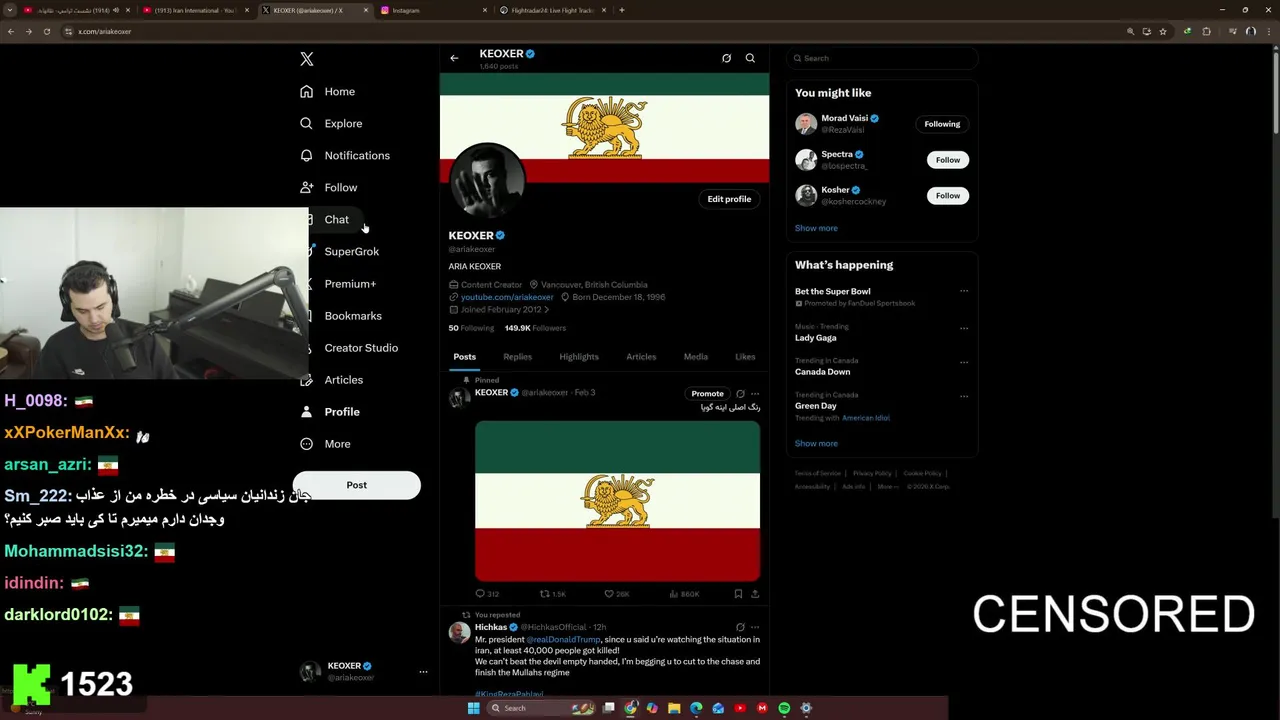Switch to the Replies tab
This screenshot has width=1280, height=720.
(x=517, y=357)
